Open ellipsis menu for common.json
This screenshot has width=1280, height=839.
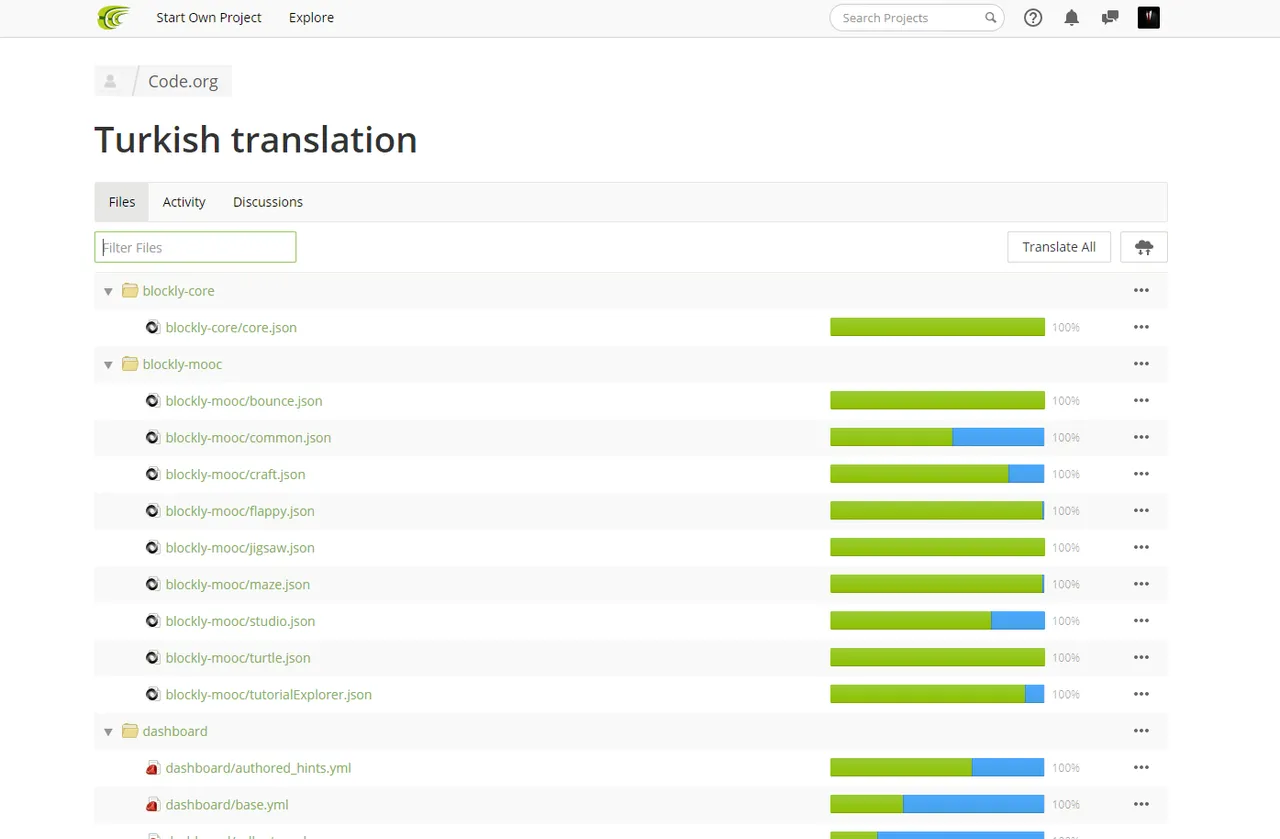[x=1141, y=437]
